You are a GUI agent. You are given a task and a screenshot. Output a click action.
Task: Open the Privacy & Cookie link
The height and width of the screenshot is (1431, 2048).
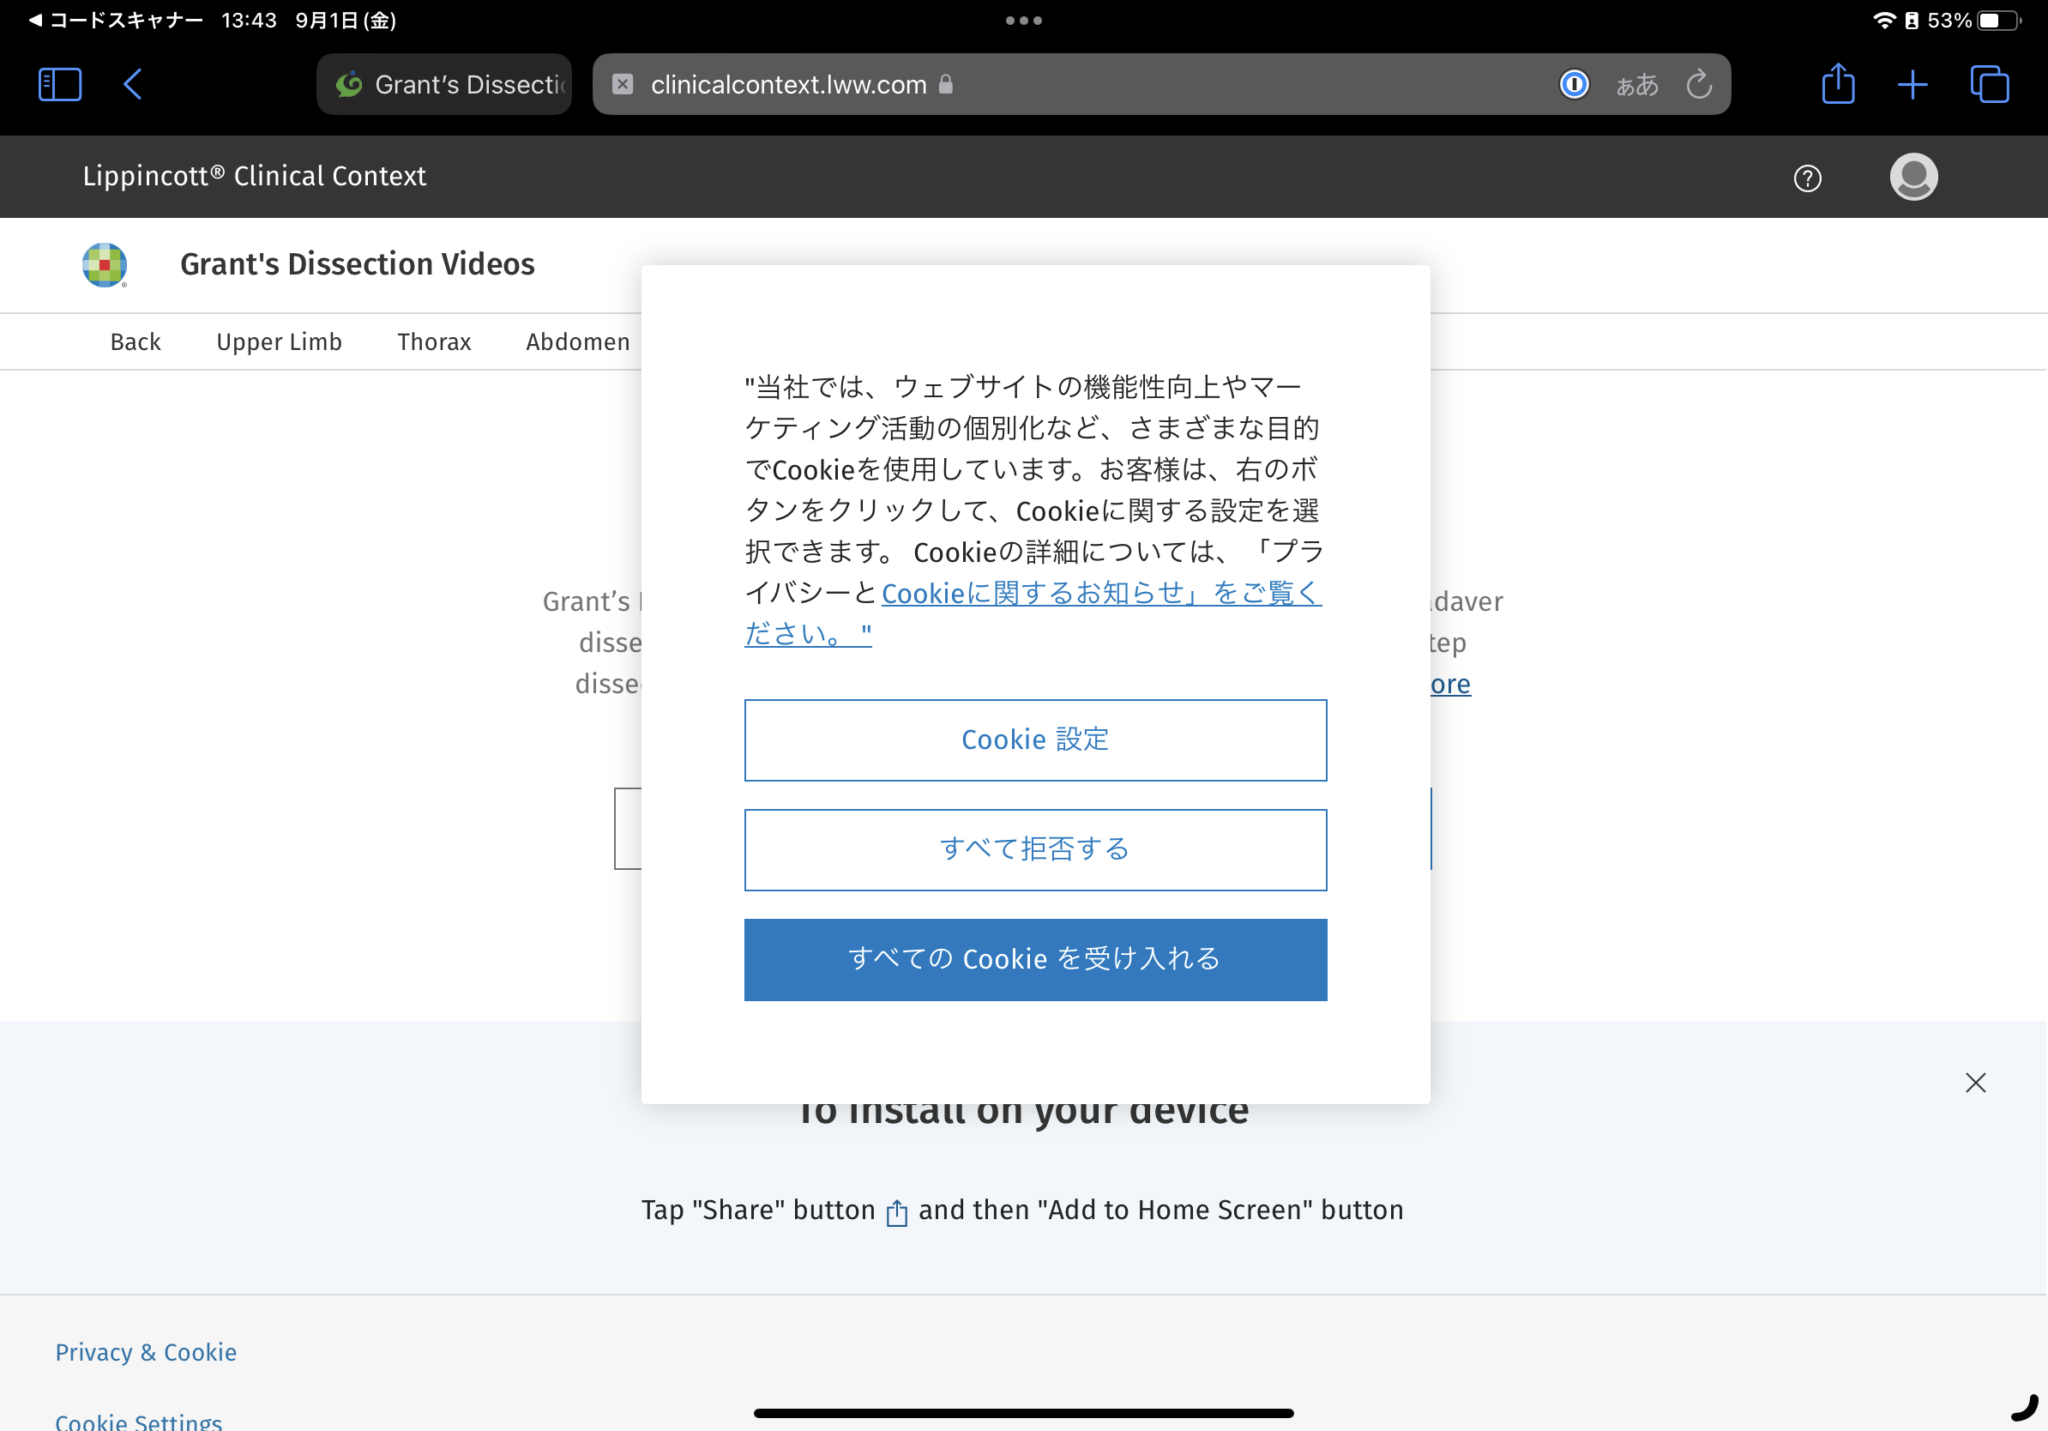[146, 1352]
